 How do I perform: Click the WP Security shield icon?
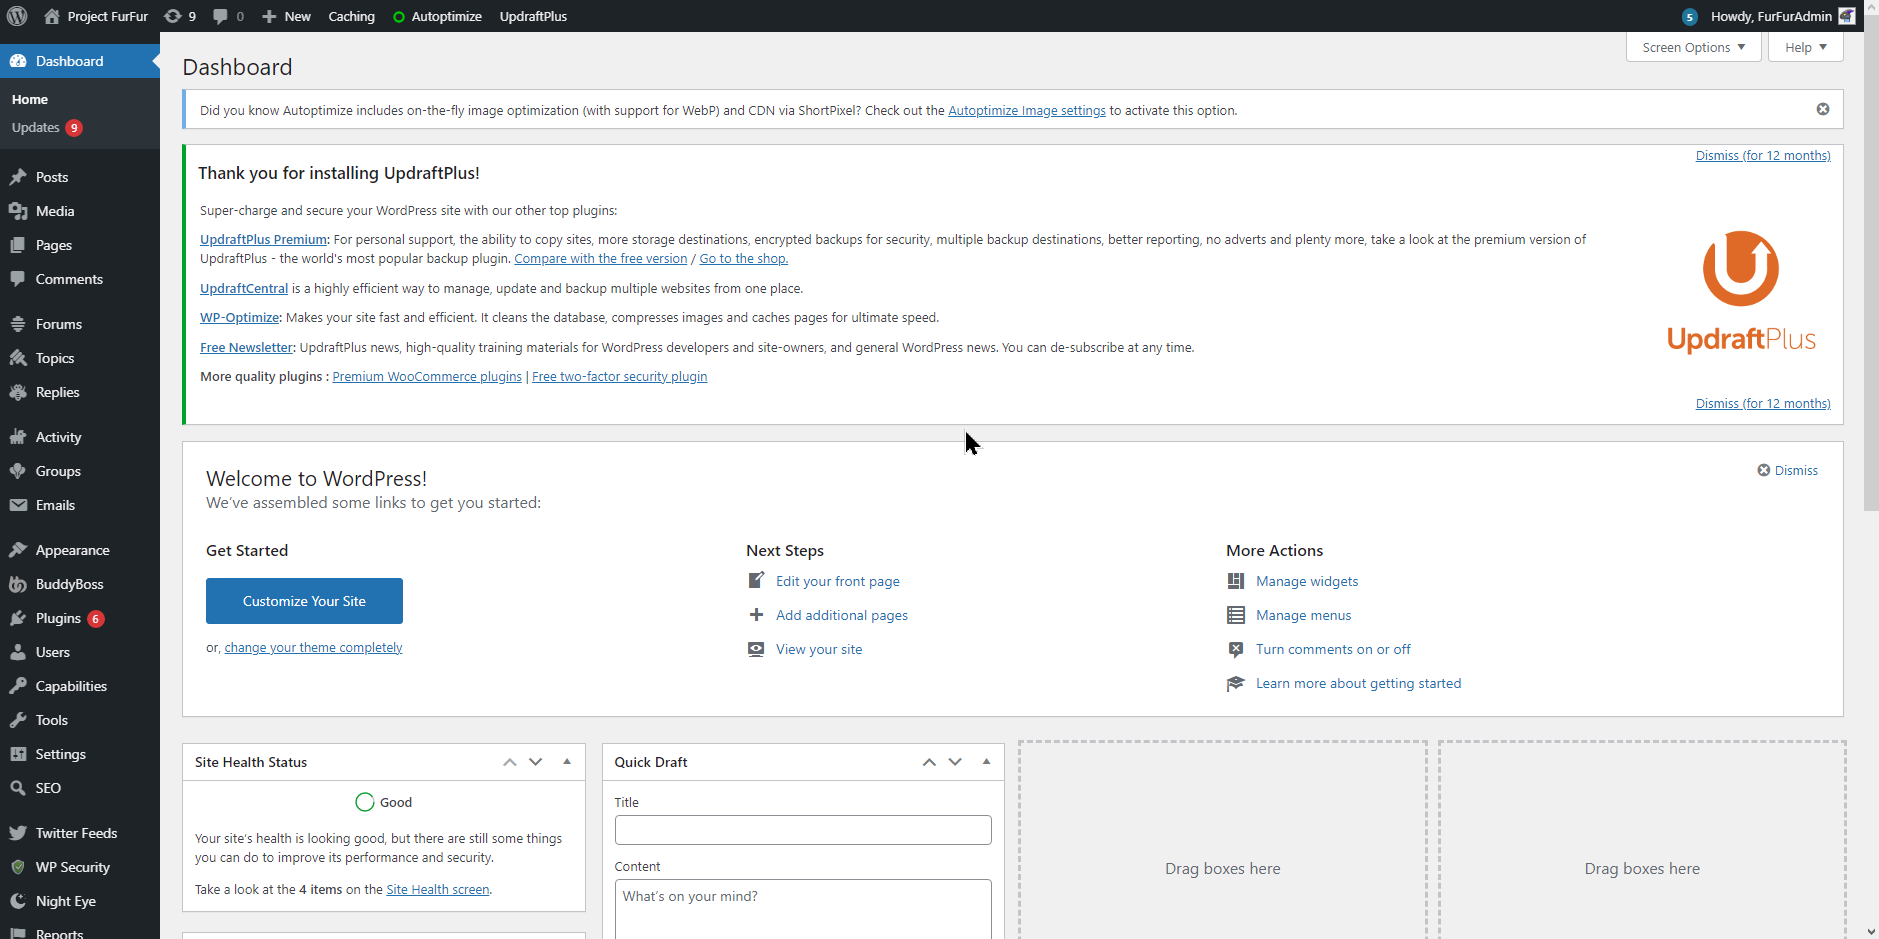18,867
